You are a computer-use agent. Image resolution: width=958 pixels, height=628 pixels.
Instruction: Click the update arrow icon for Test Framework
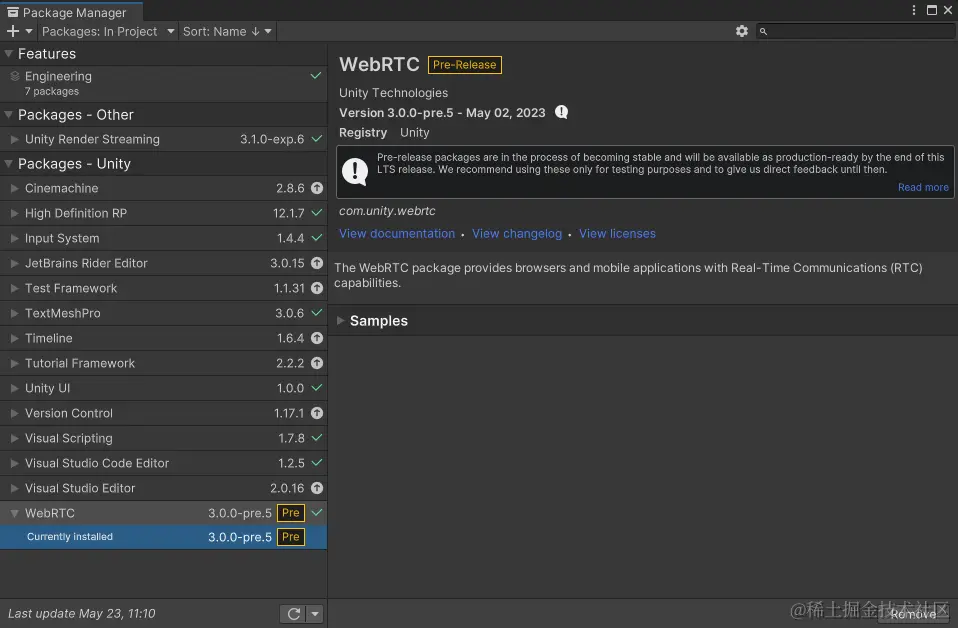(x=316, y=288)
